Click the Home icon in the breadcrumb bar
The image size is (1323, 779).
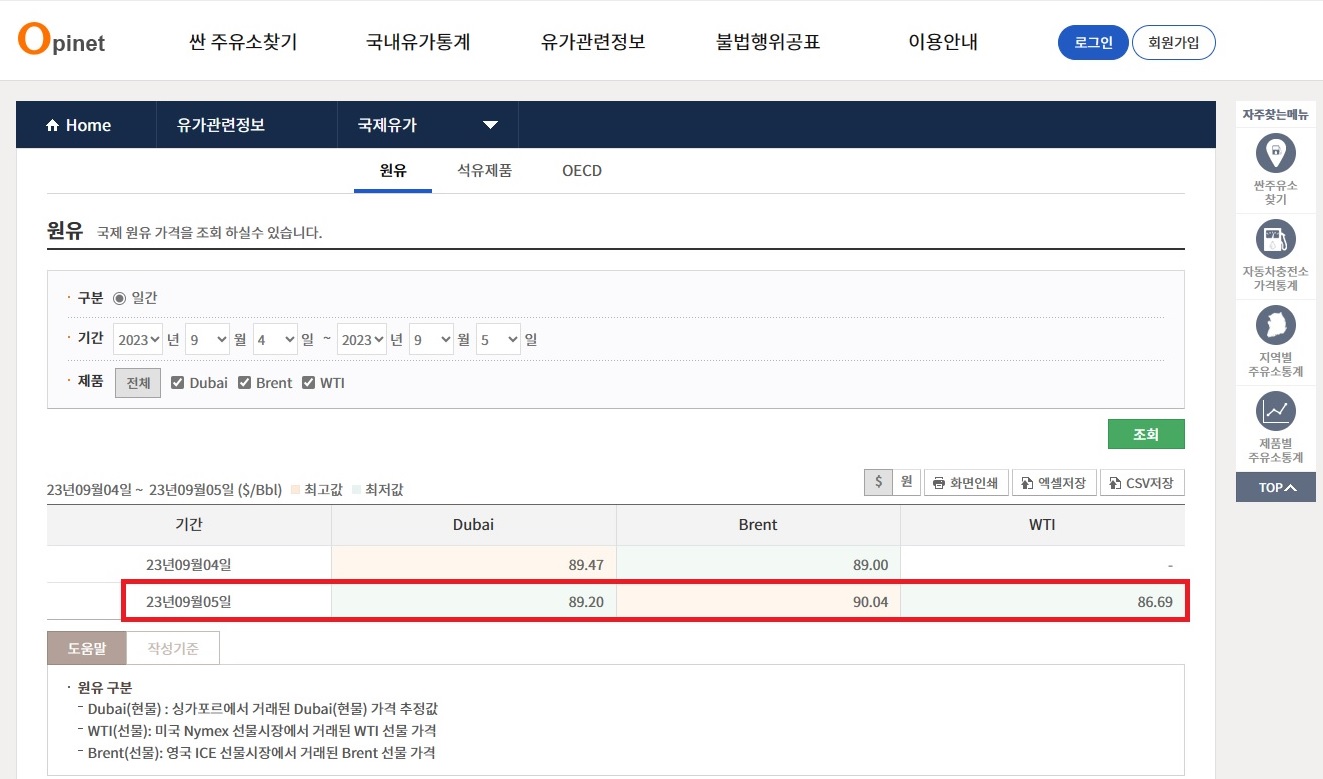[x=52, y=124]
